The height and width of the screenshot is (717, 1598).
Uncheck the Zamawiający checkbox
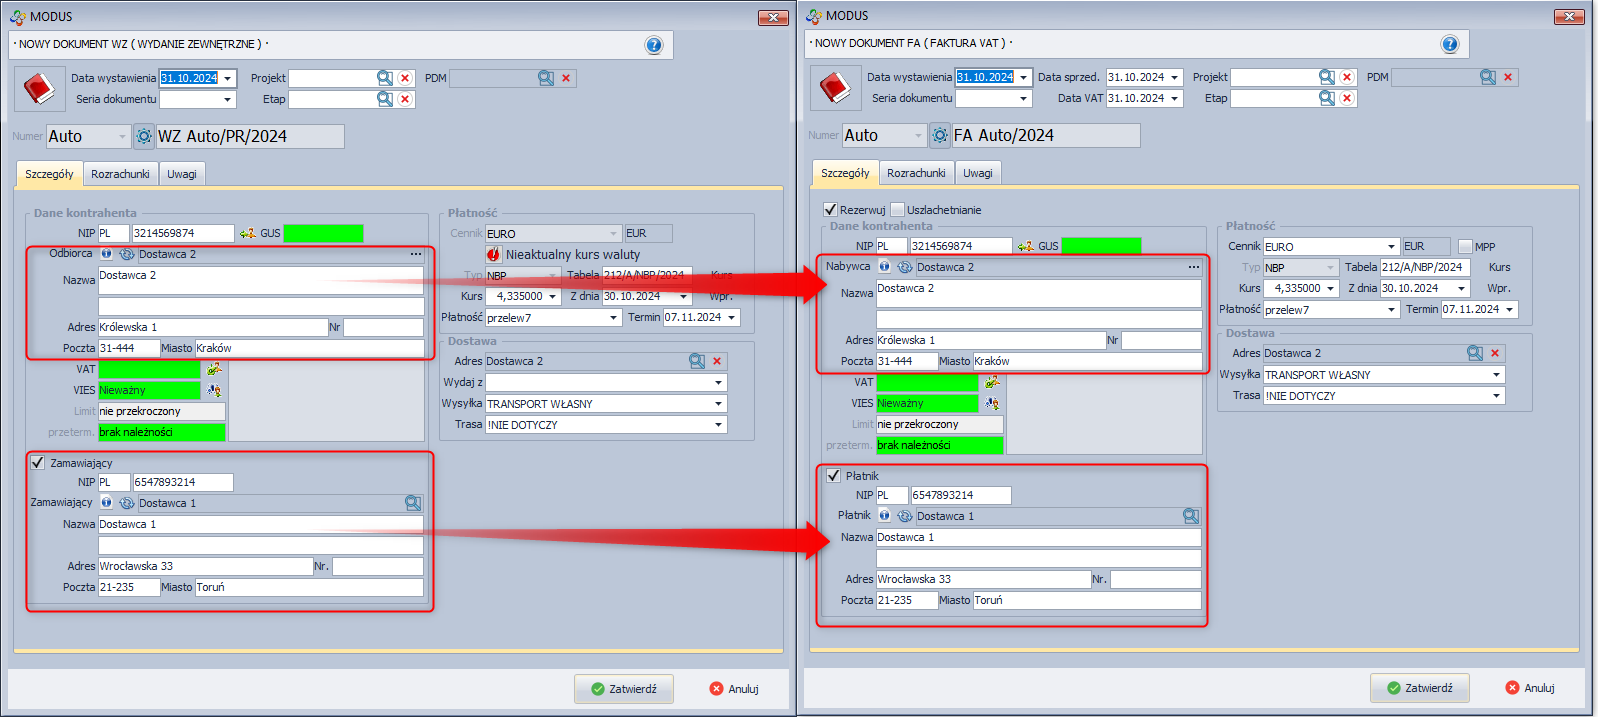(x=38, y=463)
